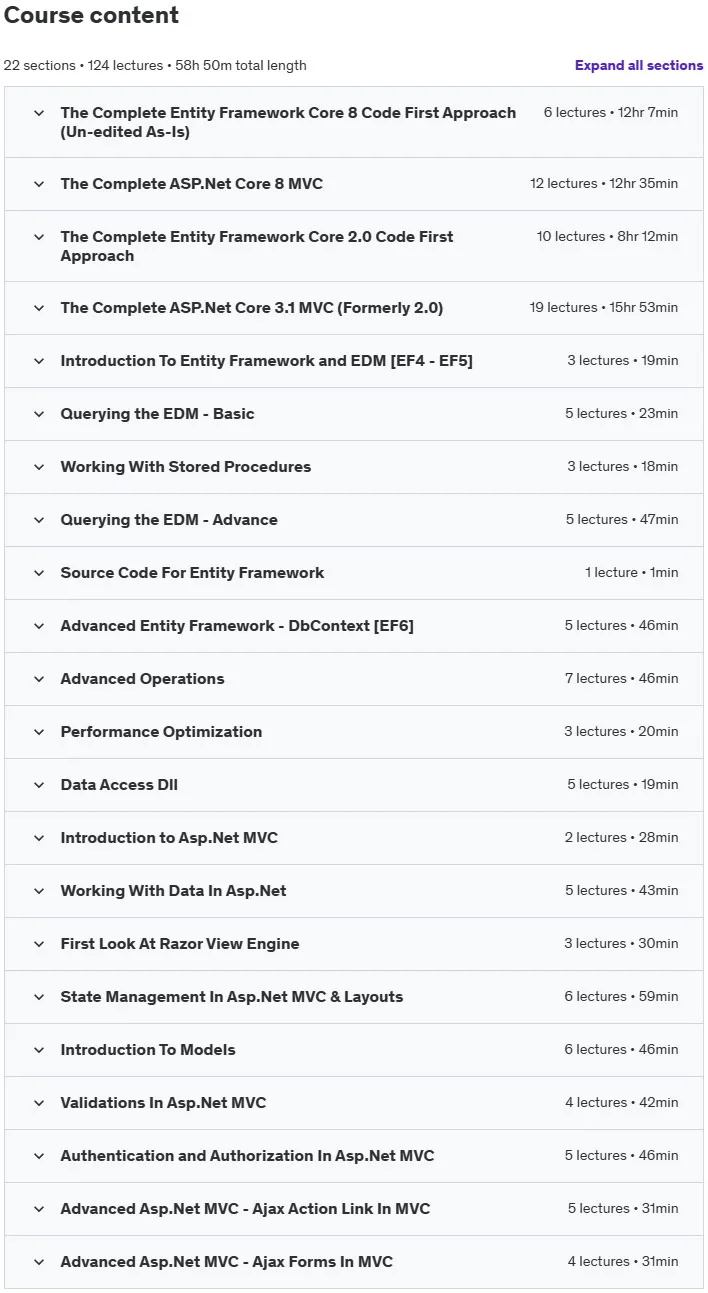Select Data Access Dll section heading
This screenshot has width=708, height=1293.
pyautogui.click(x=119, y=785)
